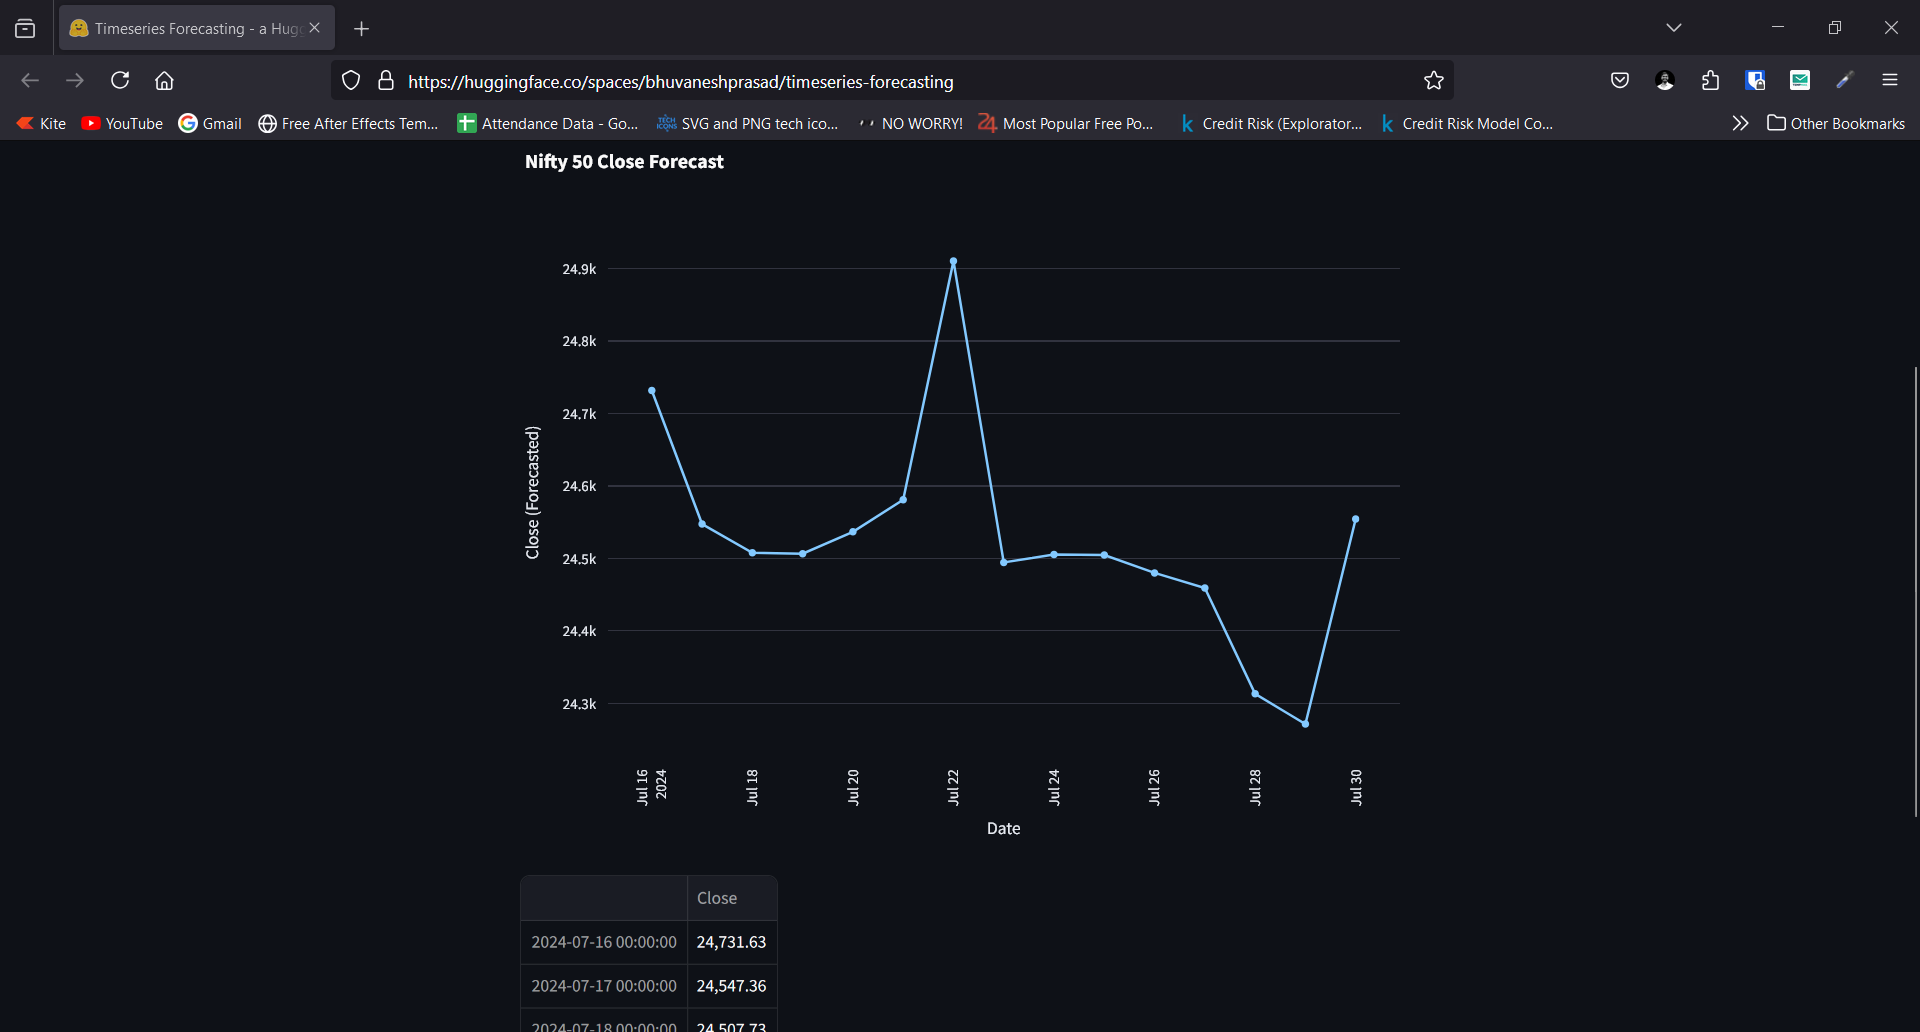1920x1032 pixels.
Task: Click the page vertical scrollbar
Action: pyautogui.click(x=1915, y=590)
